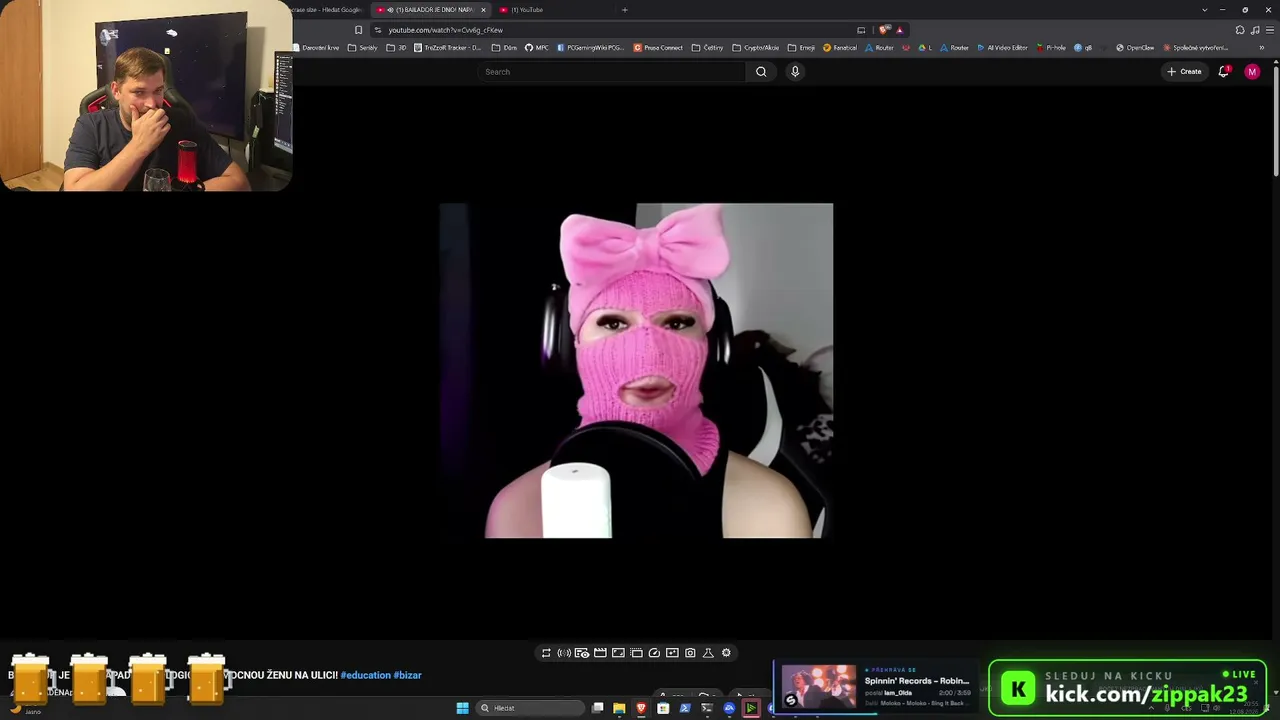
Task: Open the Fanatical bookmark
Action: pyautogui.click(x=840, y=48)
